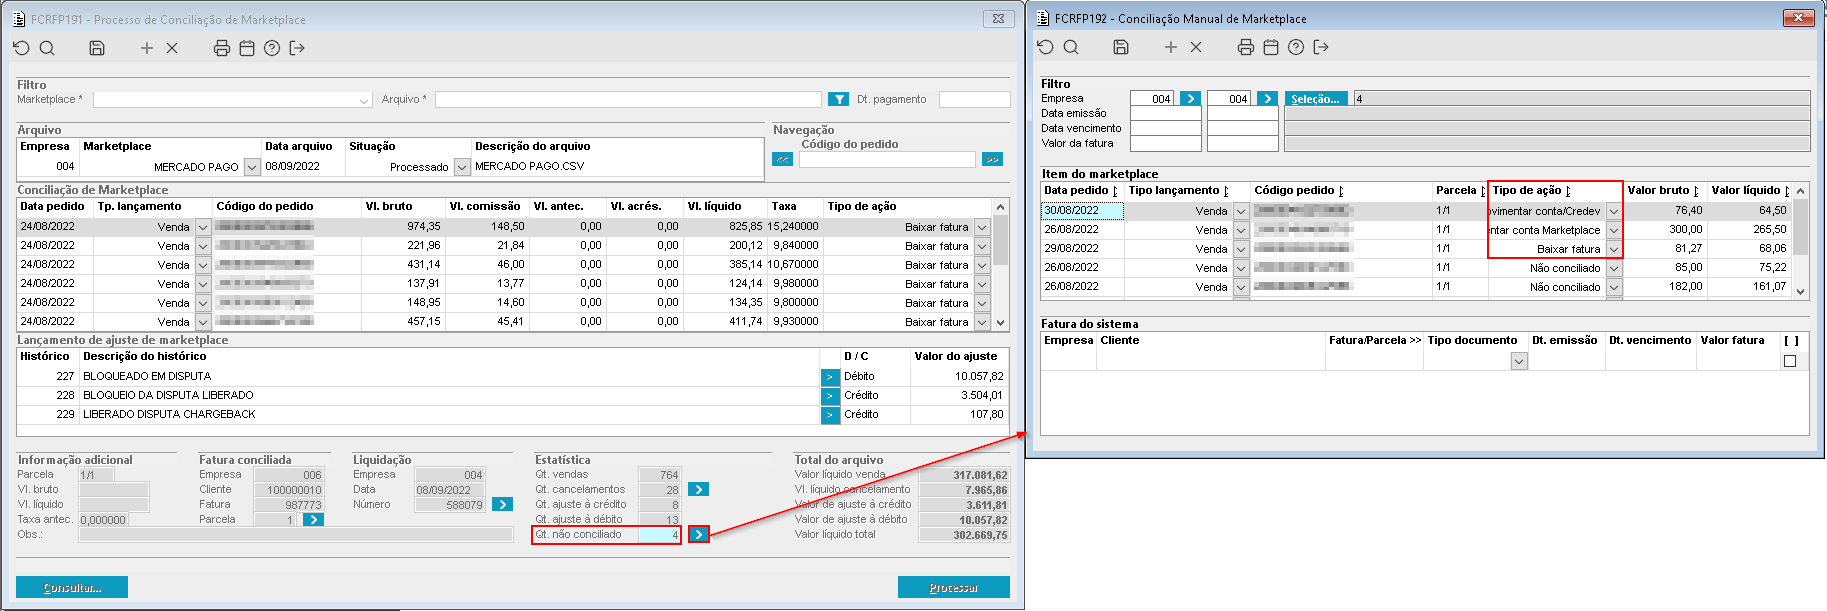Select BLOQUEIO DA DISPUTA LIBERADO history row
The height and width of the screenshot is (611, 1827).
point(513,396)
